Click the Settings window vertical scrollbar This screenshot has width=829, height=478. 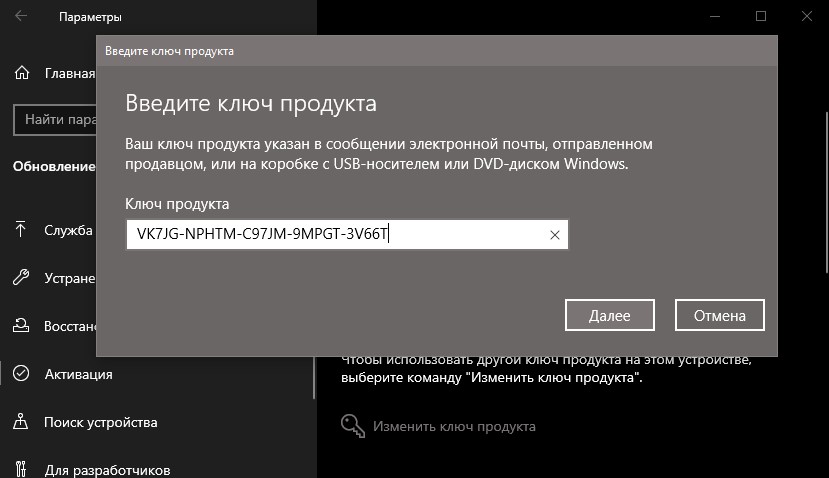[827, 193]
